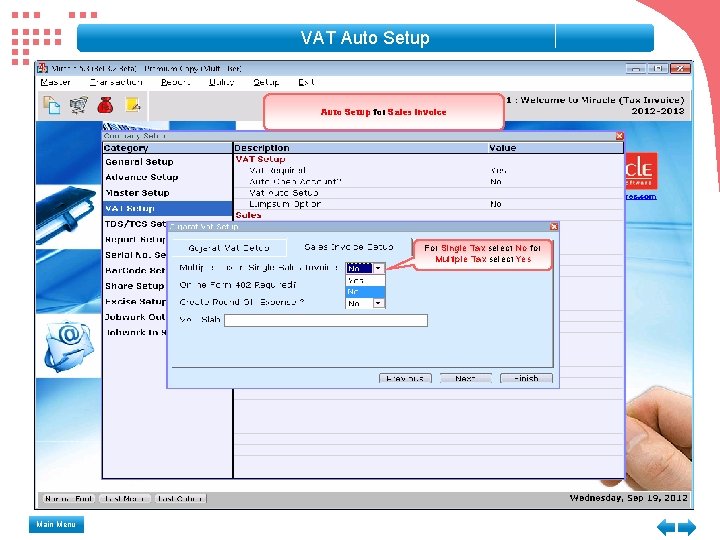The image size is (720, 540).
Task: Select TDS/TCS Setup category
Action: [x=135, y=224]
